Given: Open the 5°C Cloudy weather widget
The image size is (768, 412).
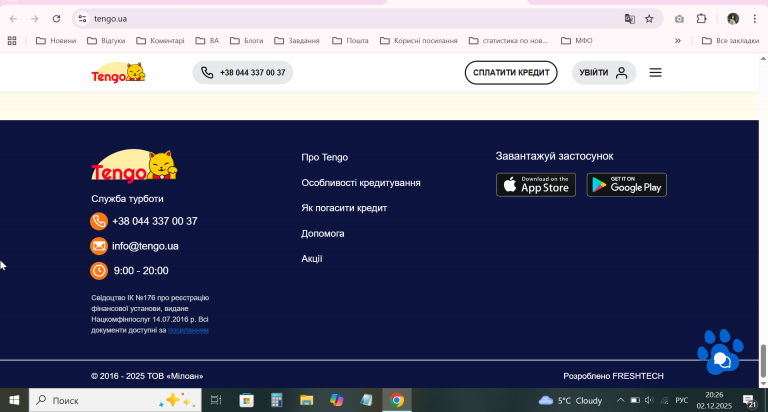Looking at the screenshot, I should click(570, 400).
